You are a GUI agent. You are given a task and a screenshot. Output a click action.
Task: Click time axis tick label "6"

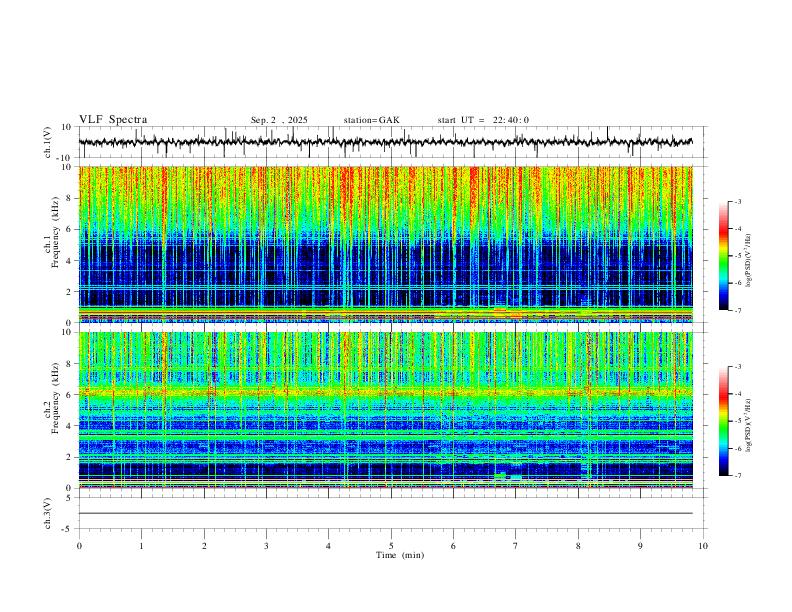pyautogui.click(x=454, y=546)
